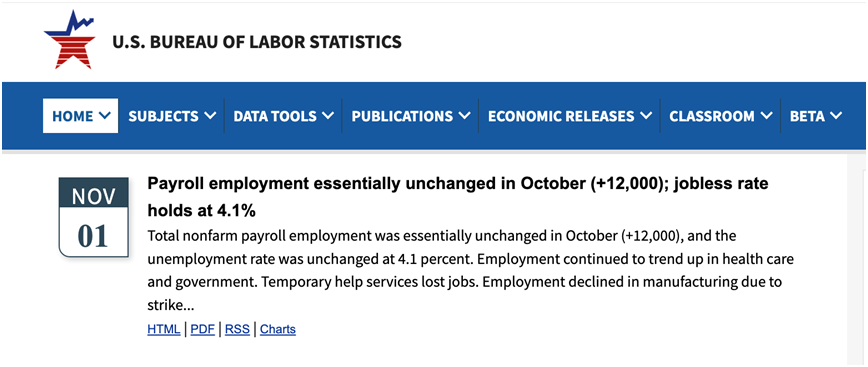Open the PDF version link

point(203,329)
